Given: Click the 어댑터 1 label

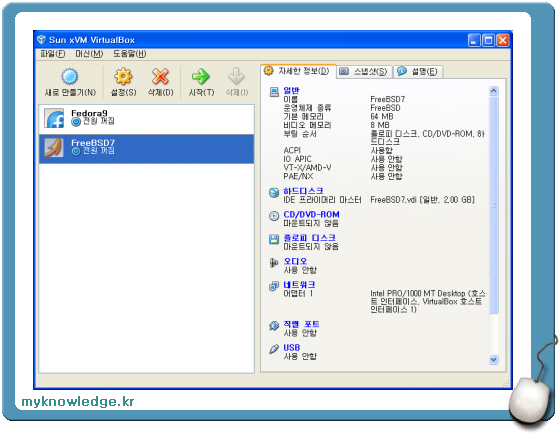Looking at the screenshot, I should (x=299, y=294).
